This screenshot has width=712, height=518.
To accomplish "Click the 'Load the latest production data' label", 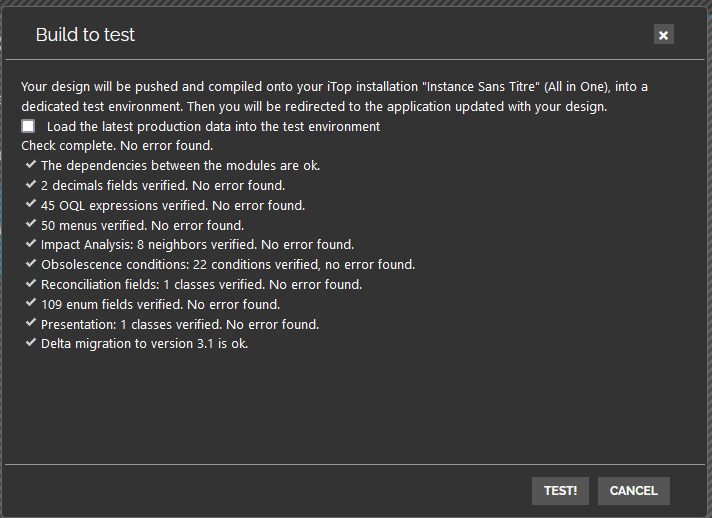I will [213, 127].
